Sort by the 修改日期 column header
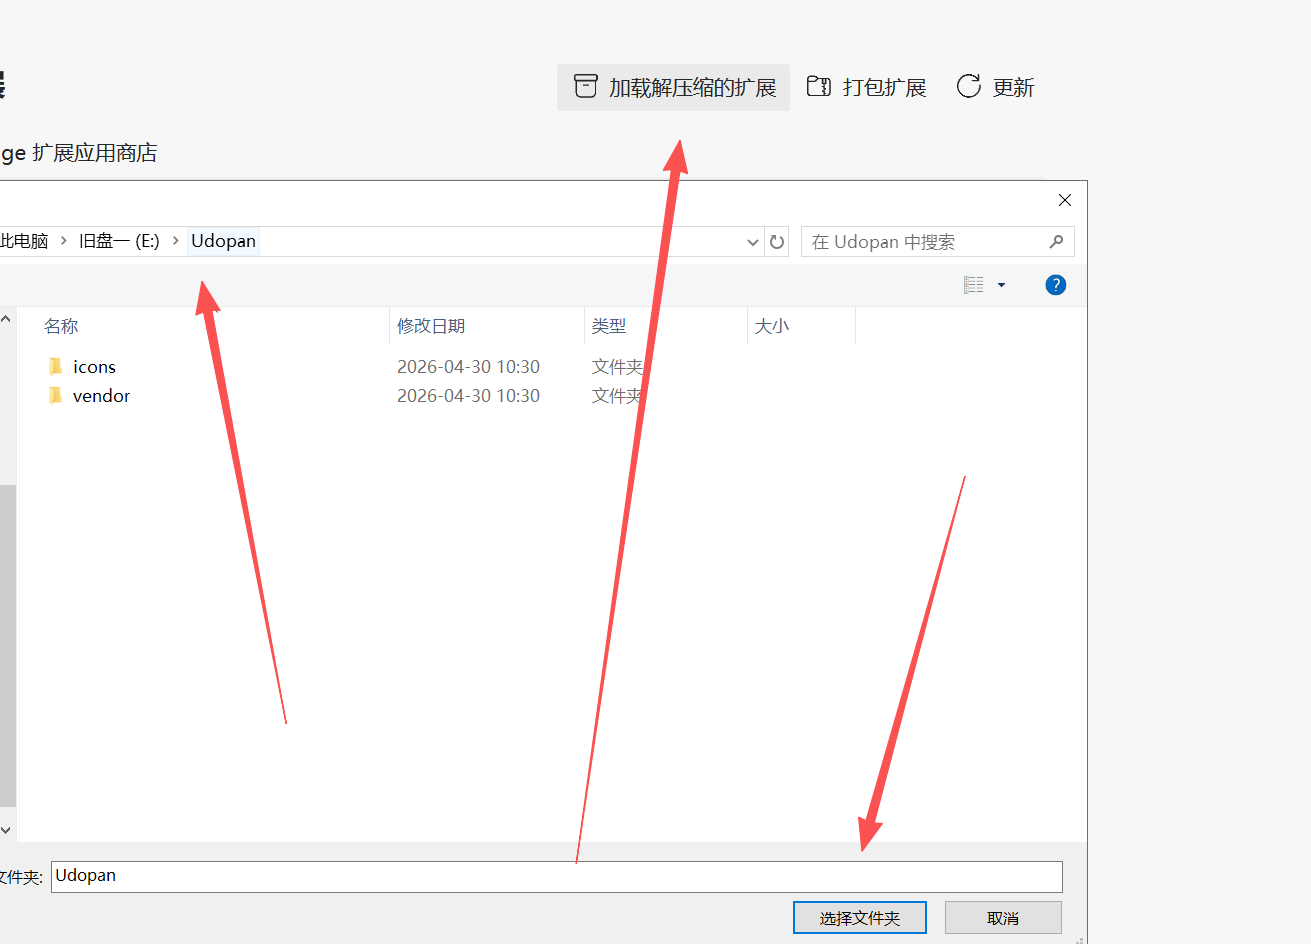Image resolution: width=1311 pixels, height=944 pixels. [431, 326]
